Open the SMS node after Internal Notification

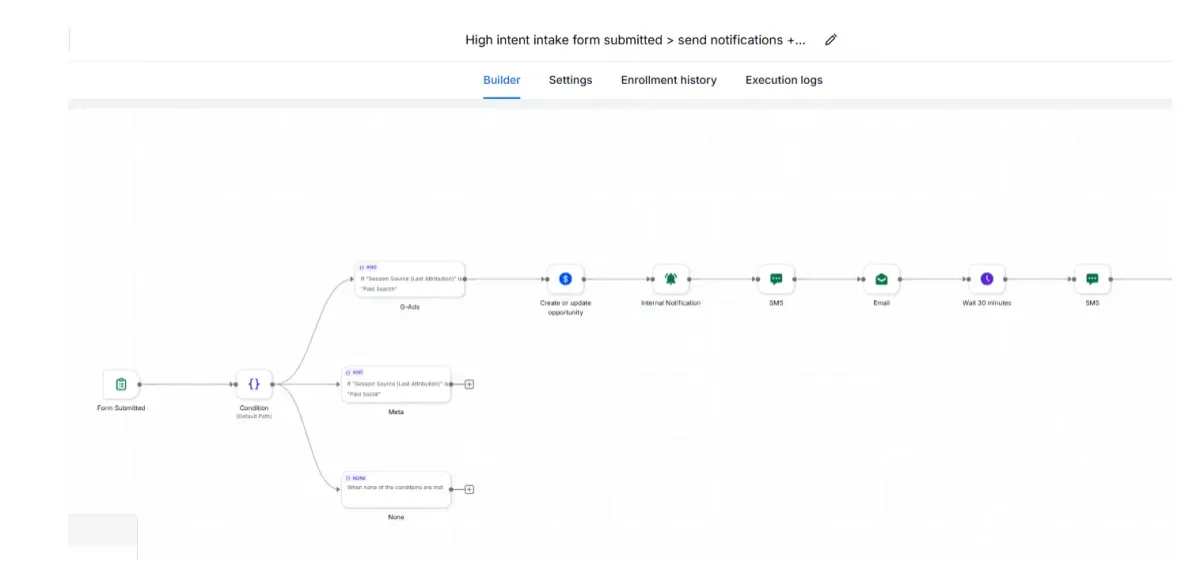coord(776,279)
